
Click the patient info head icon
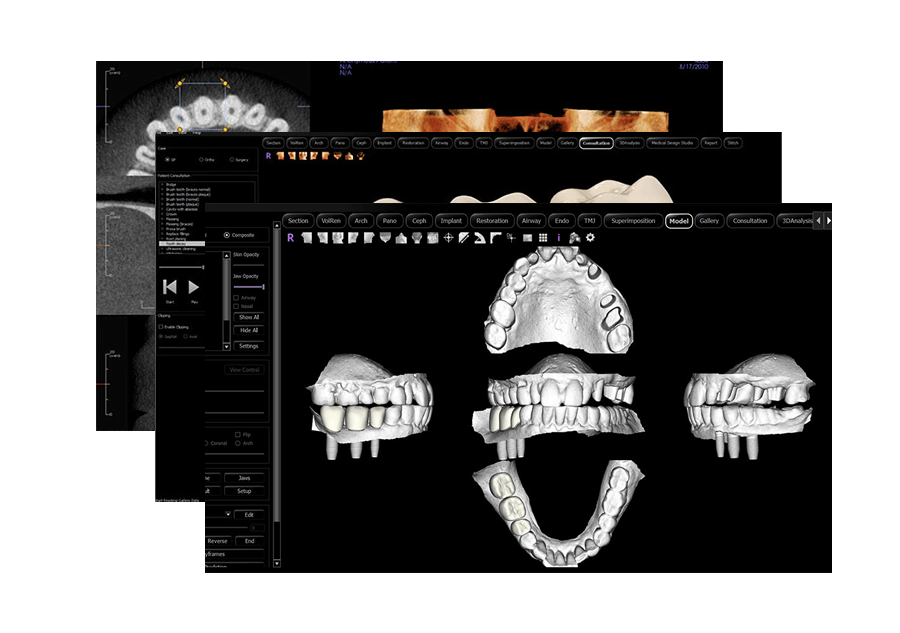click(x=574, y=238)
